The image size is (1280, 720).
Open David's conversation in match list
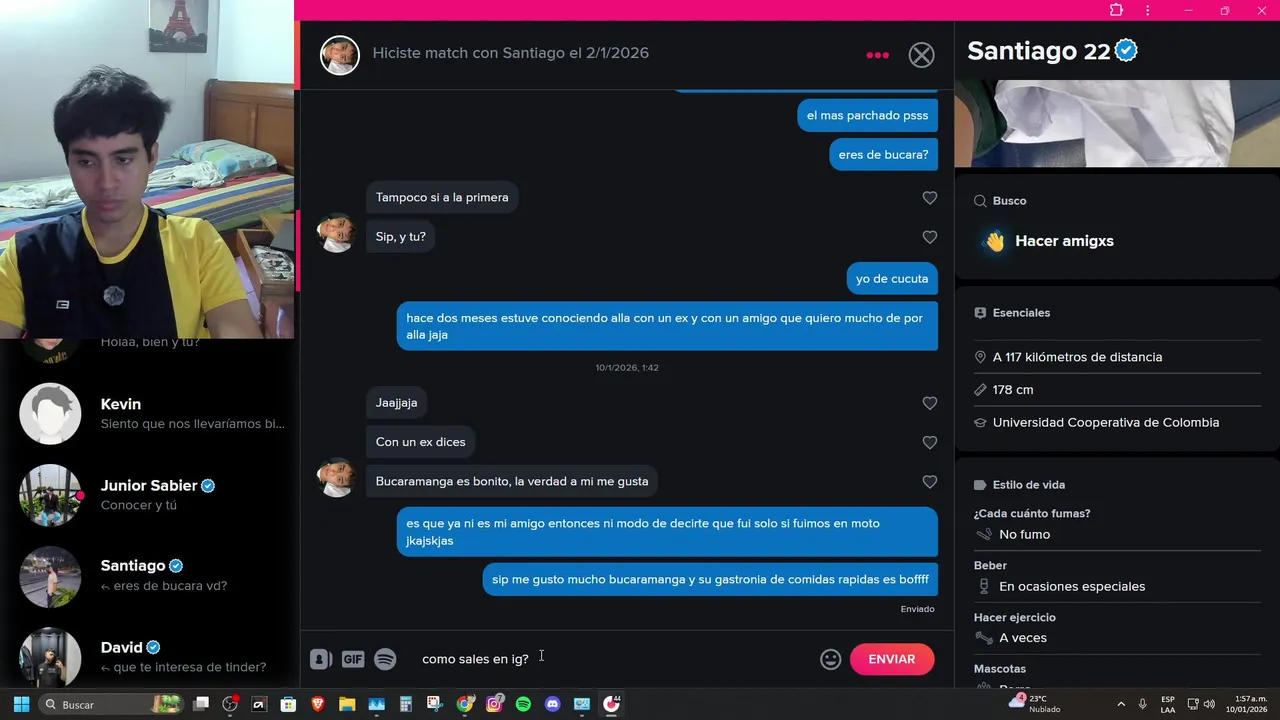pos(148,656)
